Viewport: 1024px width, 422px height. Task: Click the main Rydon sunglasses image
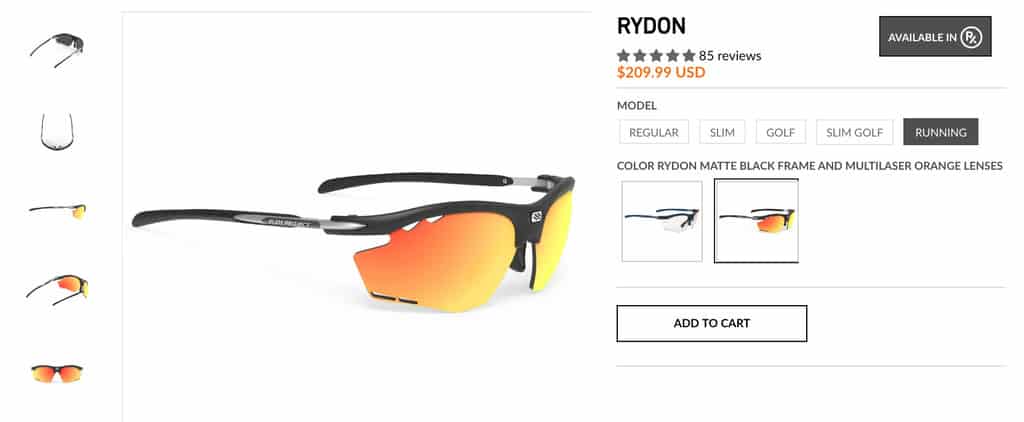(x=353, y=243)
